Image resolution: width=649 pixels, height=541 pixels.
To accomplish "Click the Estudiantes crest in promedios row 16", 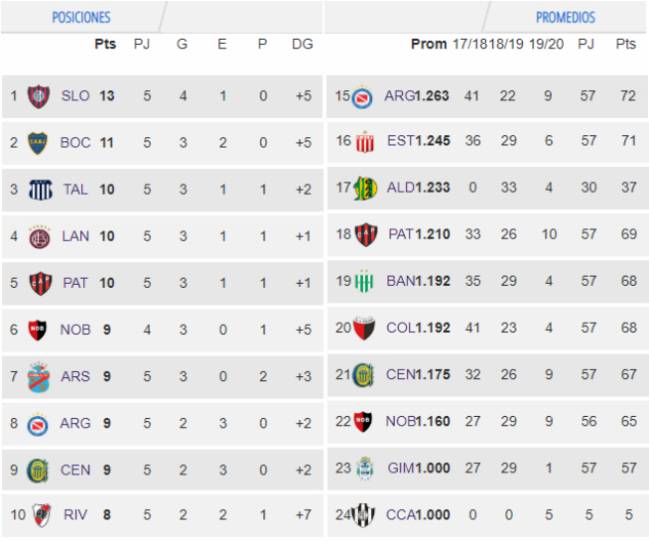I will tap(365, 142).
